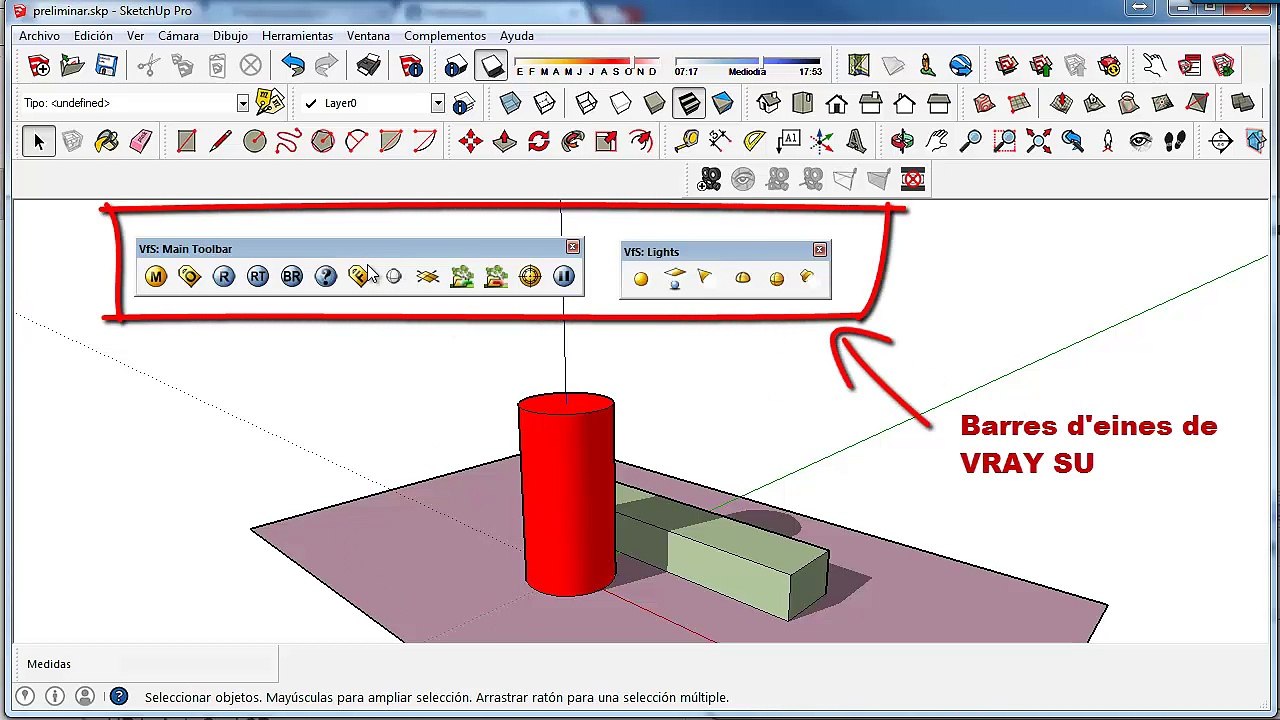
Task: Start V-Ray RT render button
Action: click(x=258, y=277)
